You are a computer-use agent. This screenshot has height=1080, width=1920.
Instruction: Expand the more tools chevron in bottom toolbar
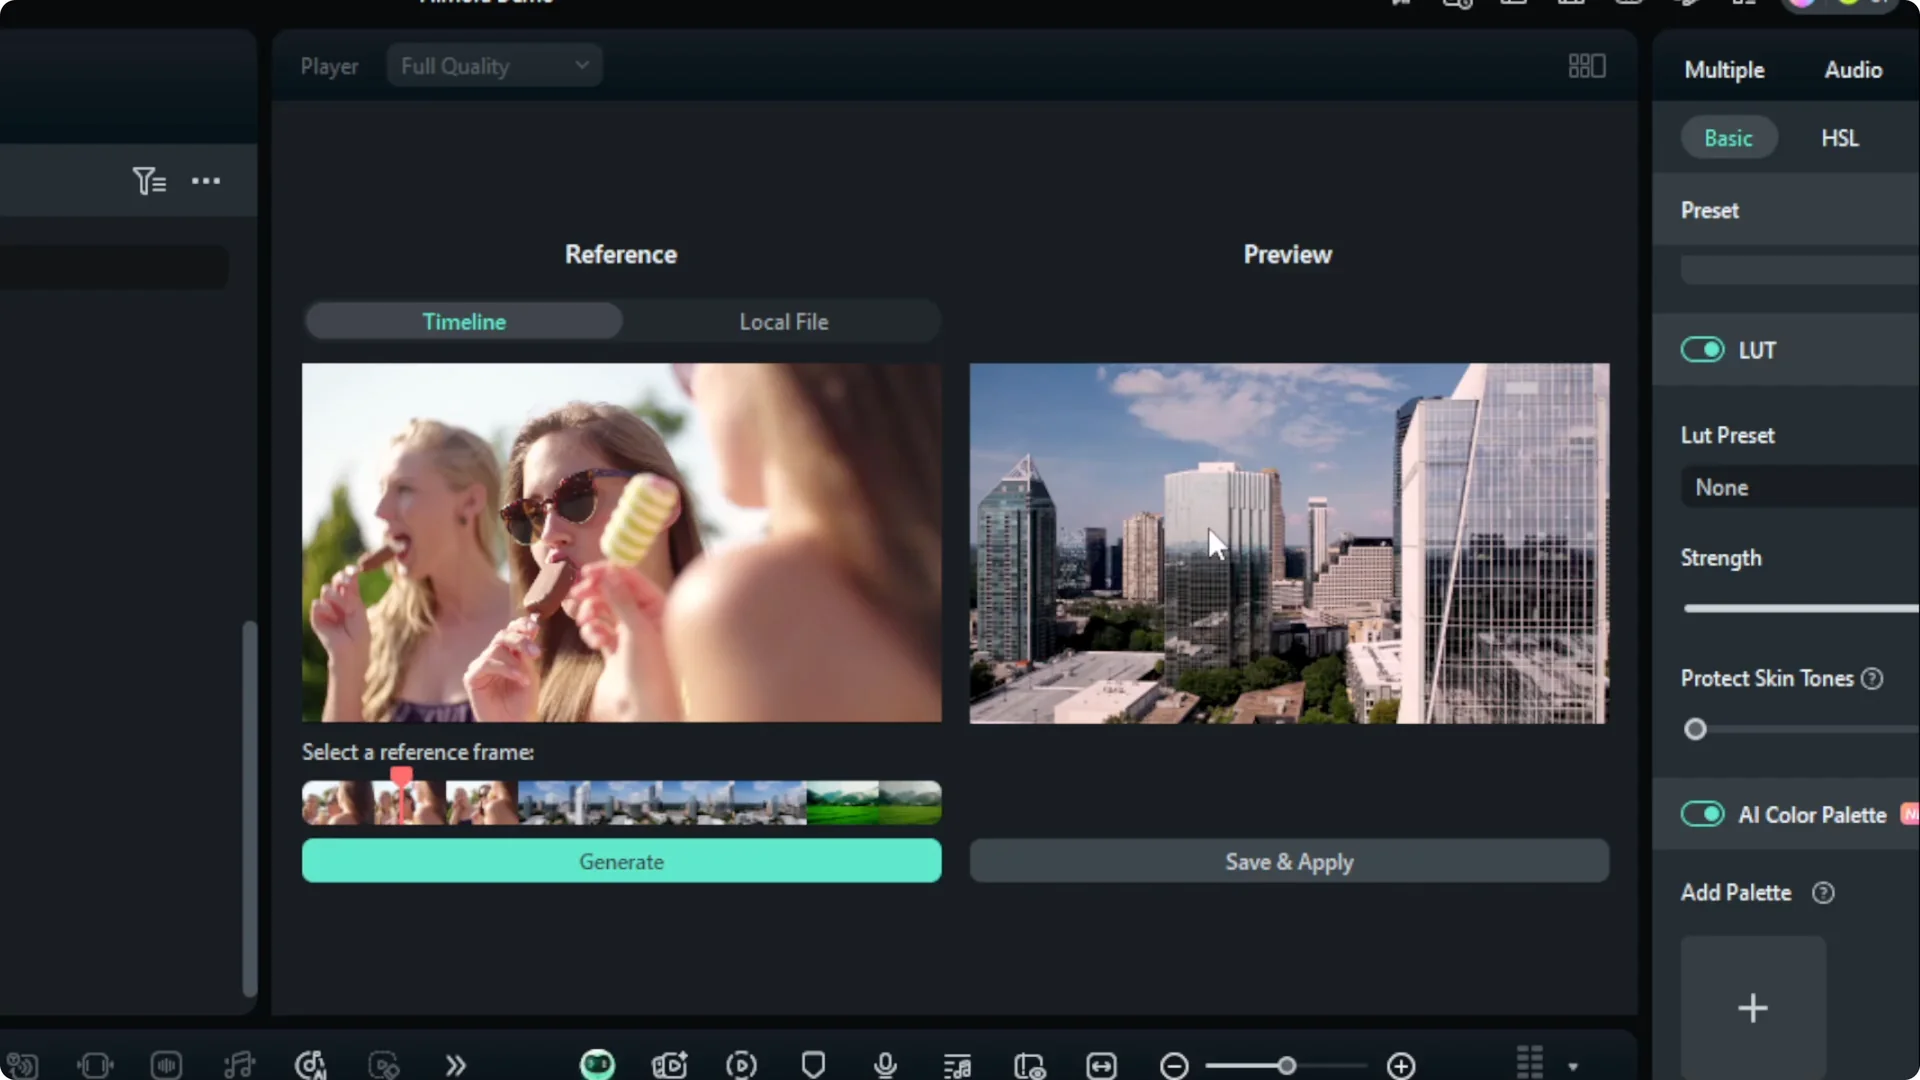pyautogui.click(x=455, y=1065)
